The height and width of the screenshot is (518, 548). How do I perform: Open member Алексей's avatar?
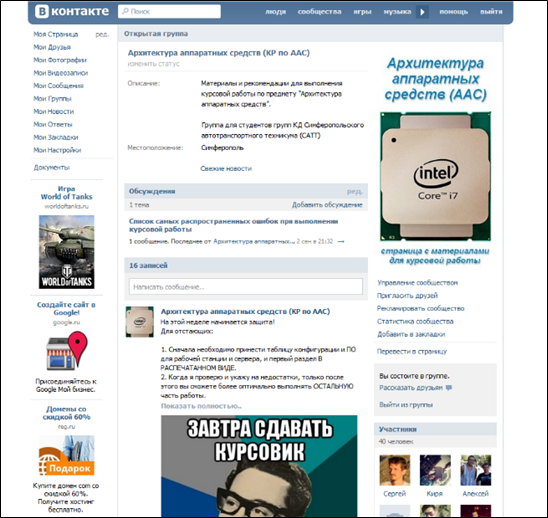click(476, 470)
